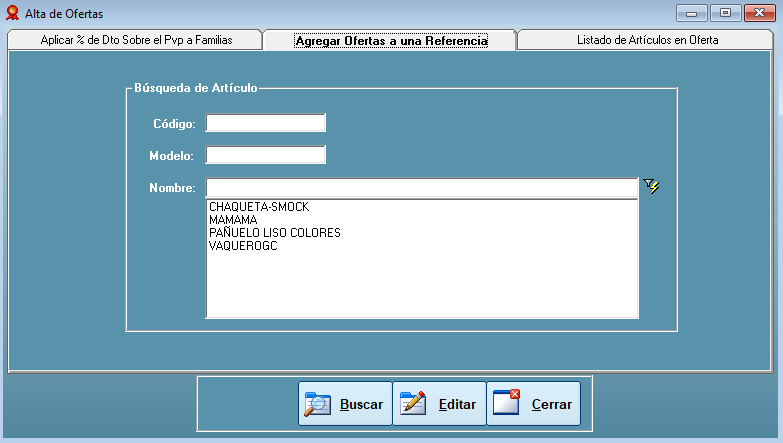This screenshot has width=783, height=443.
Task: Select VAQUEROGC in the article list
Action: tap(422, 246)
